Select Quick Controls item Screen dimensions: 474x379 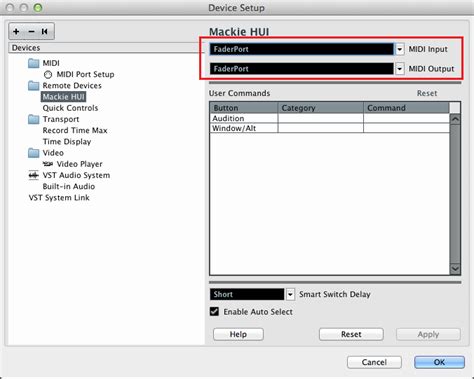pyautogui.click(x=70, y=108)
